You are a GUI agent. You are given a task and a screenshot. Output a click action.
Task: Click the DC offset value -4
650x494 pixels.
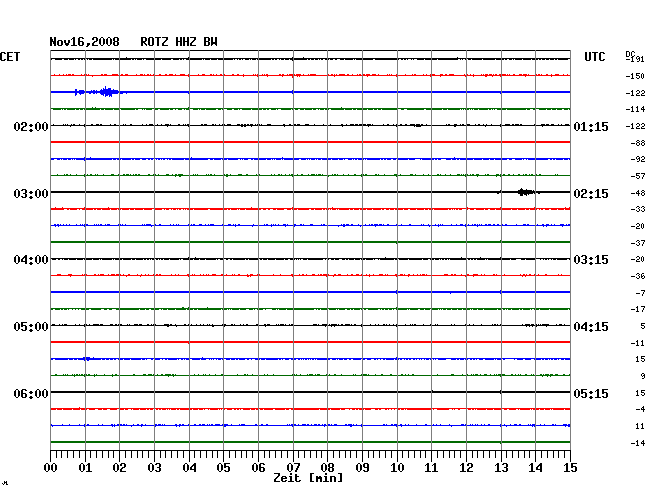click(x=640, y=409)
